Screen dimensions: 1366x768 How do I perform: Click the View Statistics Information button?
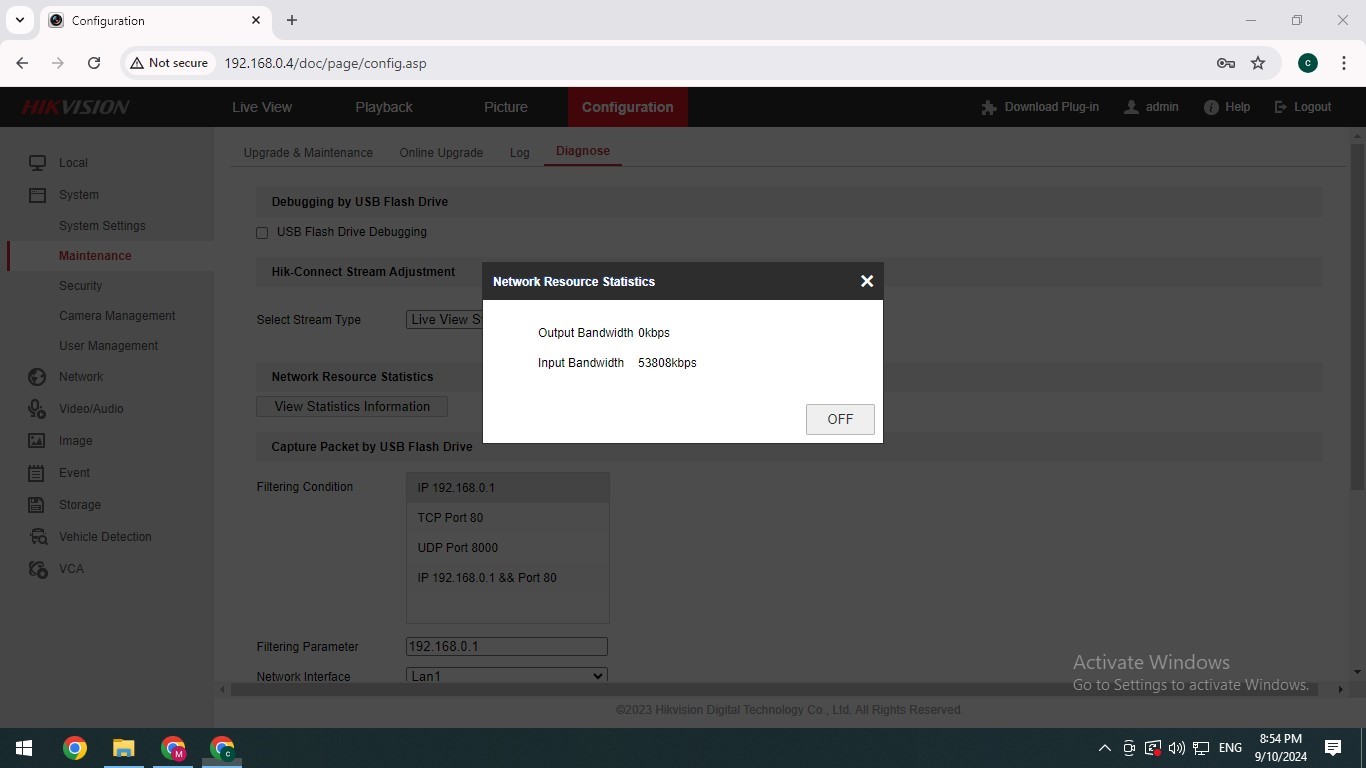(352, 407)
